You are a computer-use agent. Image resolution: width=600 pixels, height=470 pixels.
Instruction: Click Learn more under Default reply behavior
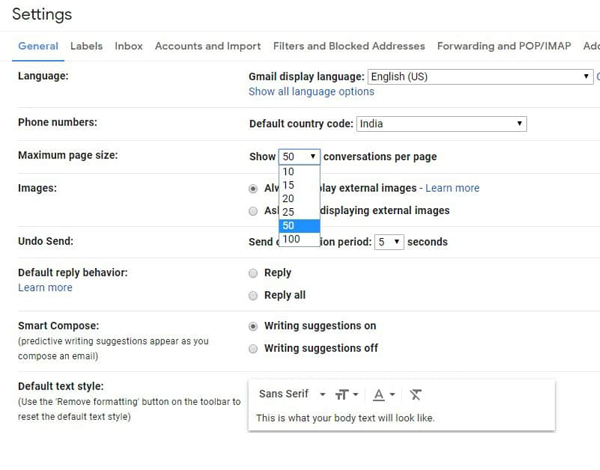coord(45,288)
